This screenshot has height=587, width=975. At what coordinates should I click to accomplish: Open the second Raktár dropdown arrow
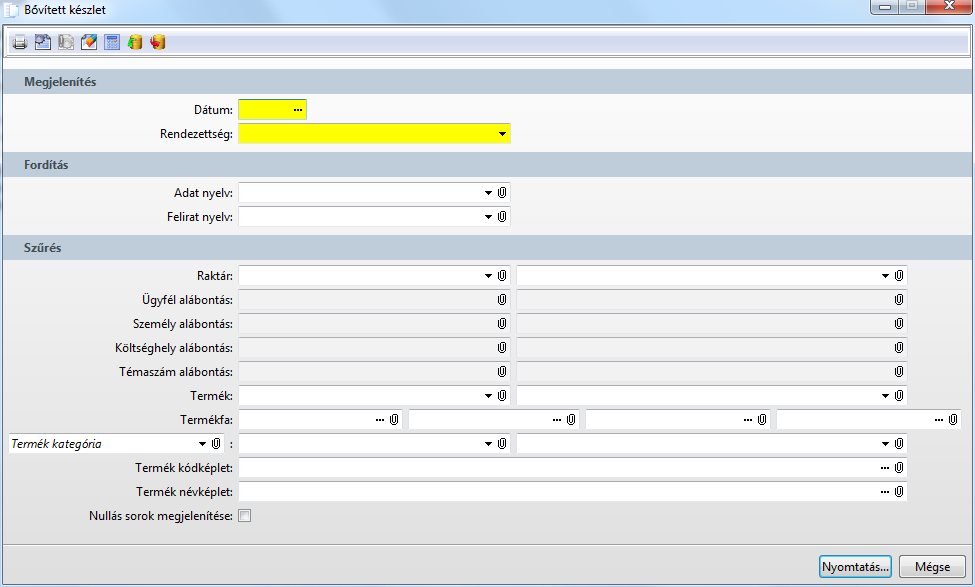(x=885, y=275)
